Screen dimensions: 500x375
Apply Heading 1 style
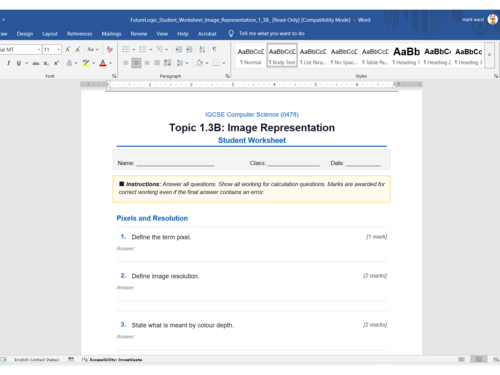pyautogui.click(x=406, y=56)
